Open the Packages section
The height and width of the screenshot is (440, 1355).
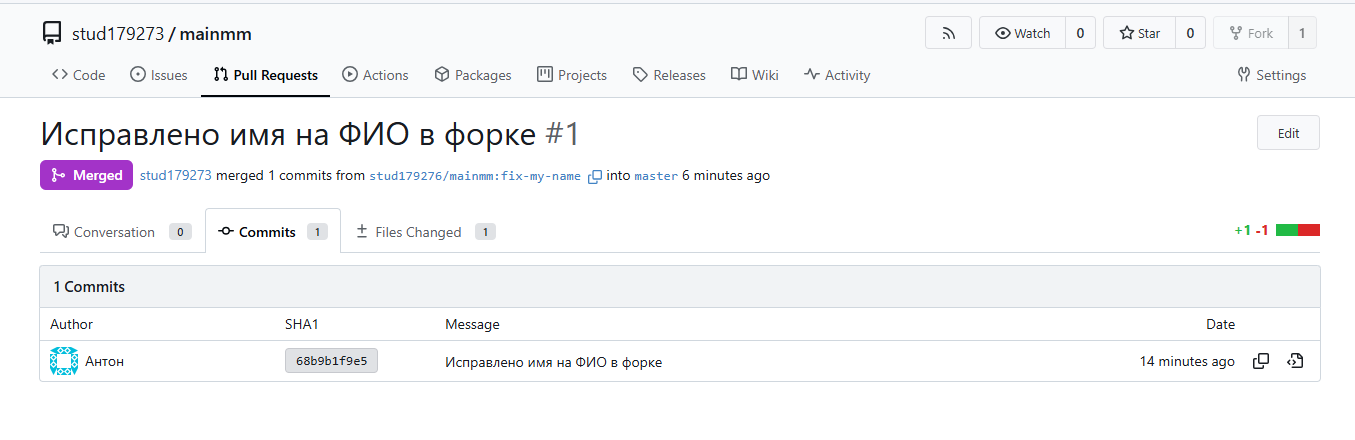(x=473, y=75)
